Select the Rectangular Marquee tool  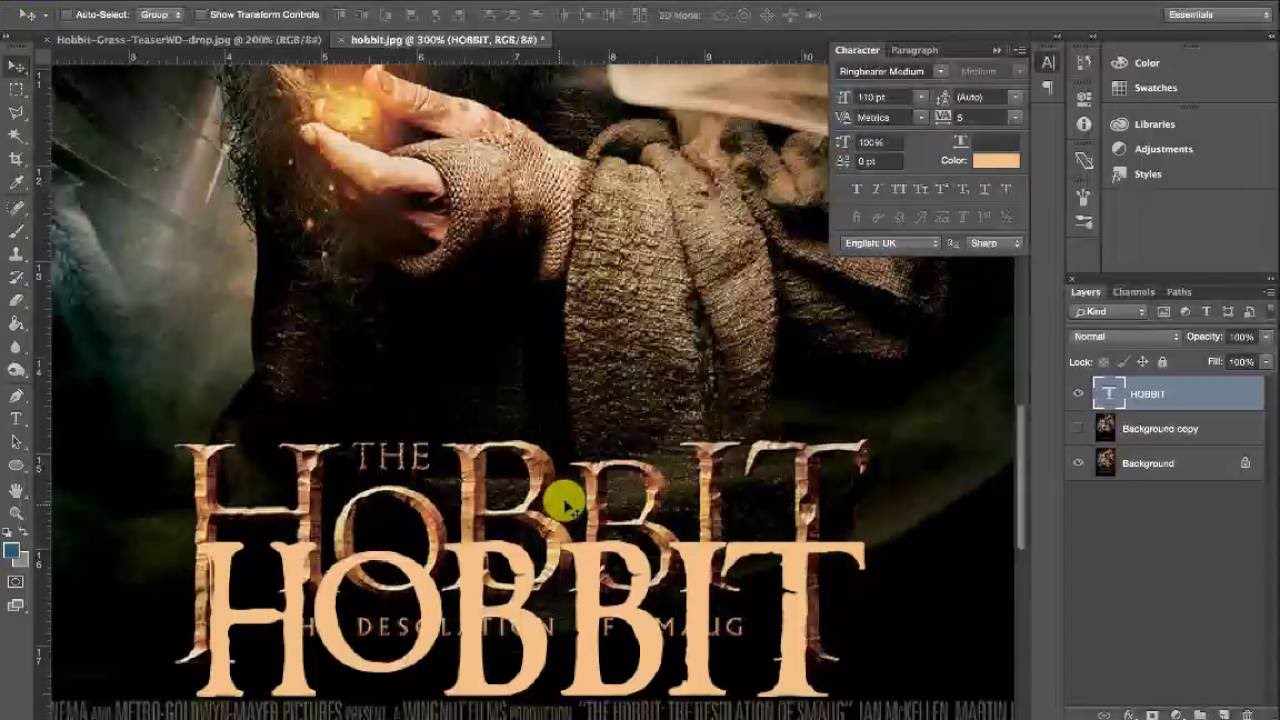16,89
